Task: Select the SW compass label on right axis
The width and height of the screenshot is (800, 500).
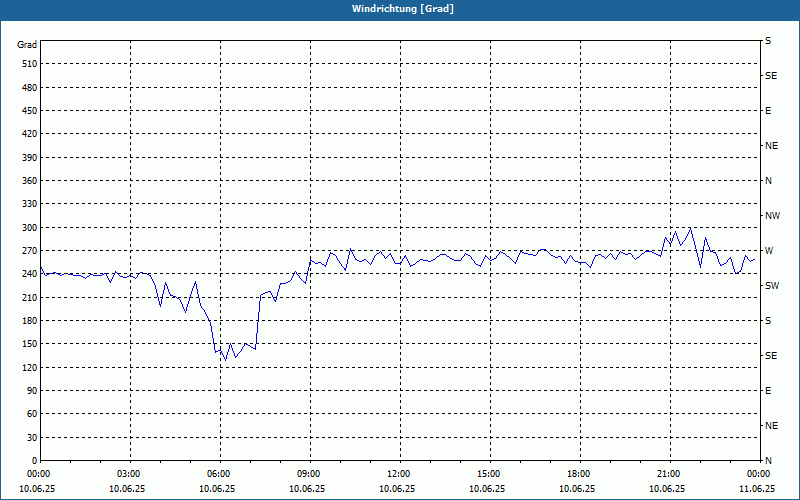Action: click(x=772, y=286)
